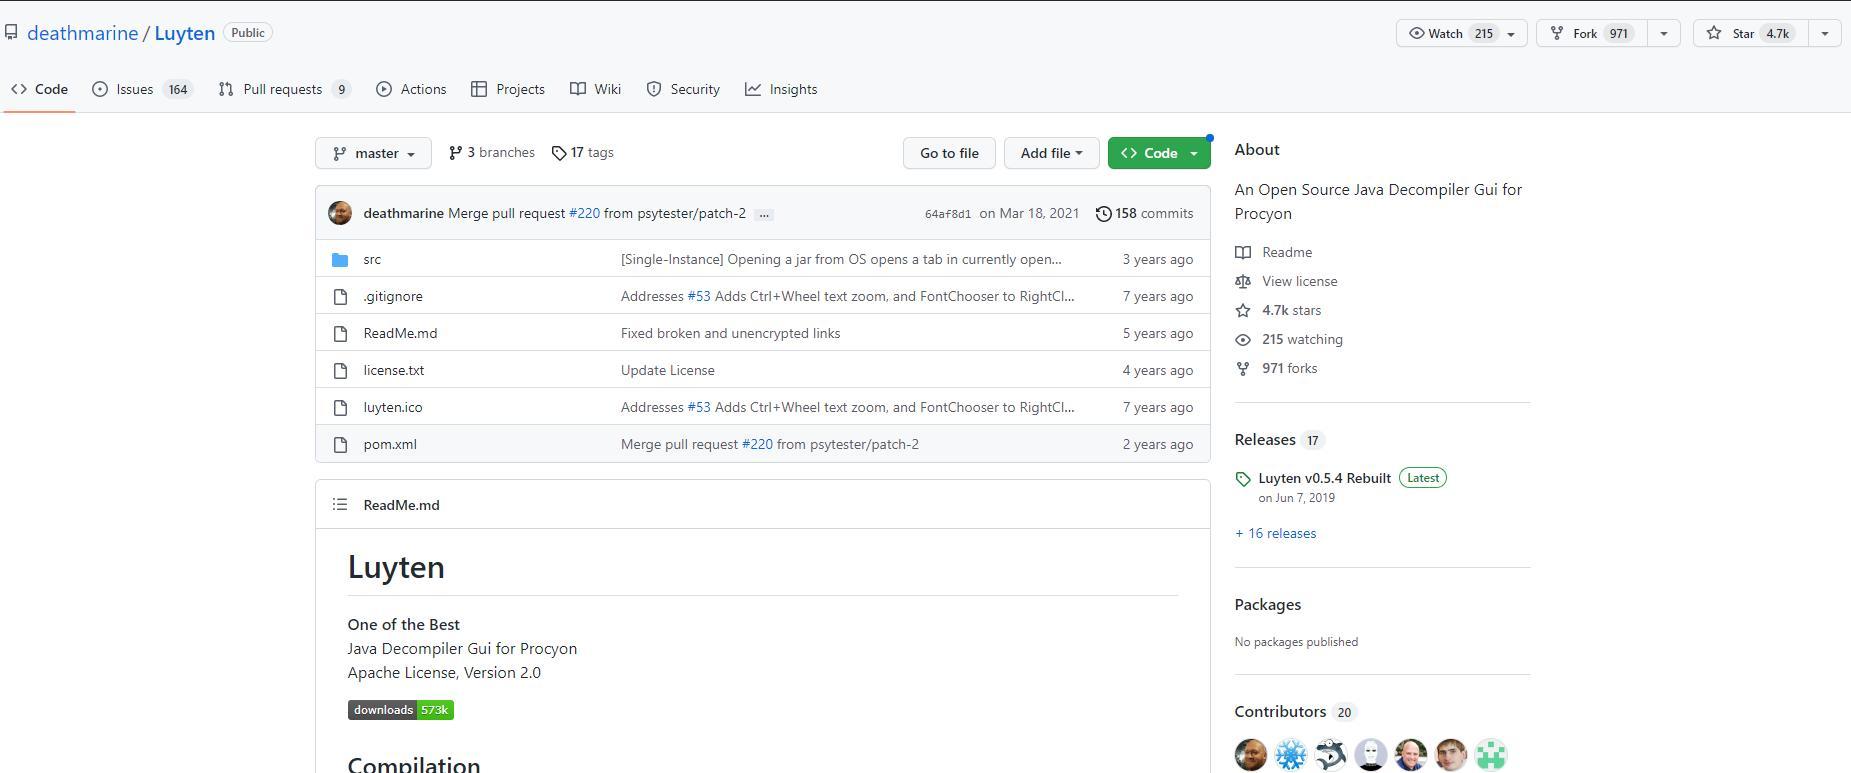This screenshot has width=1851, height=773.
Task: Click the release tag icon beside Luyten v0.5.4
Action: coord(1243,479)
